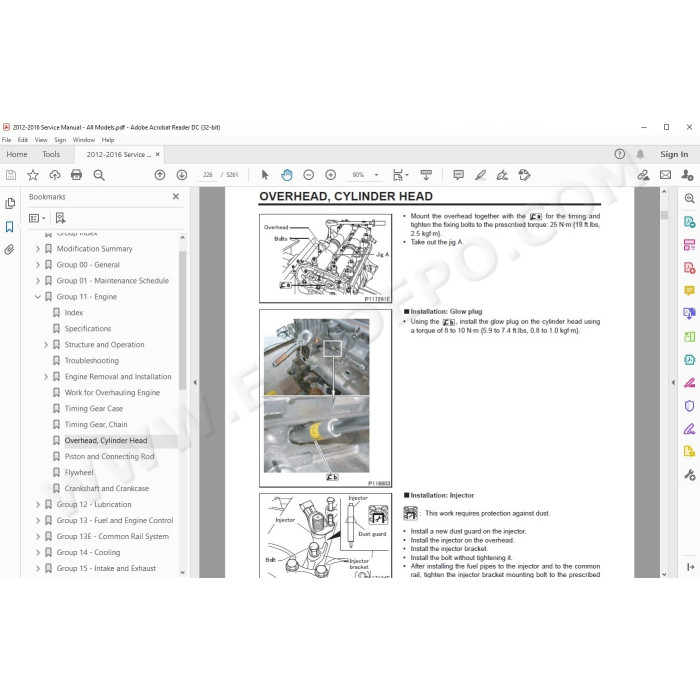Find current bookmark icon

coord(60,218)
